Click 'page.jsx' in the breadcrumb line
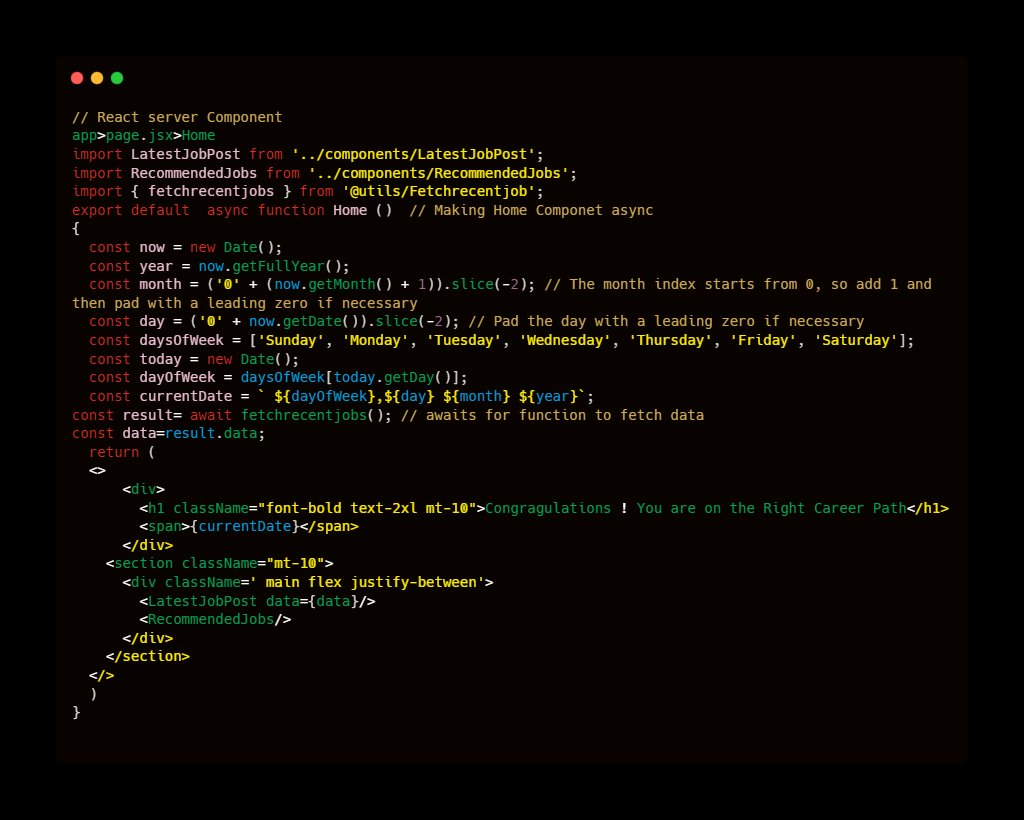The width and height of the screenshot is (1024, 820). pyautogui.click(x=139, y=136)
